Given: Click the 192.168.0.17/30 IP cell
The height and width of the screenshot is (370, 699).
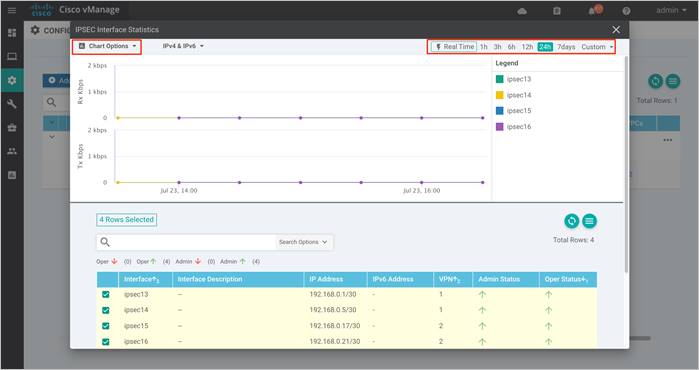Looking at the screenshot, I should pos(335,326).
